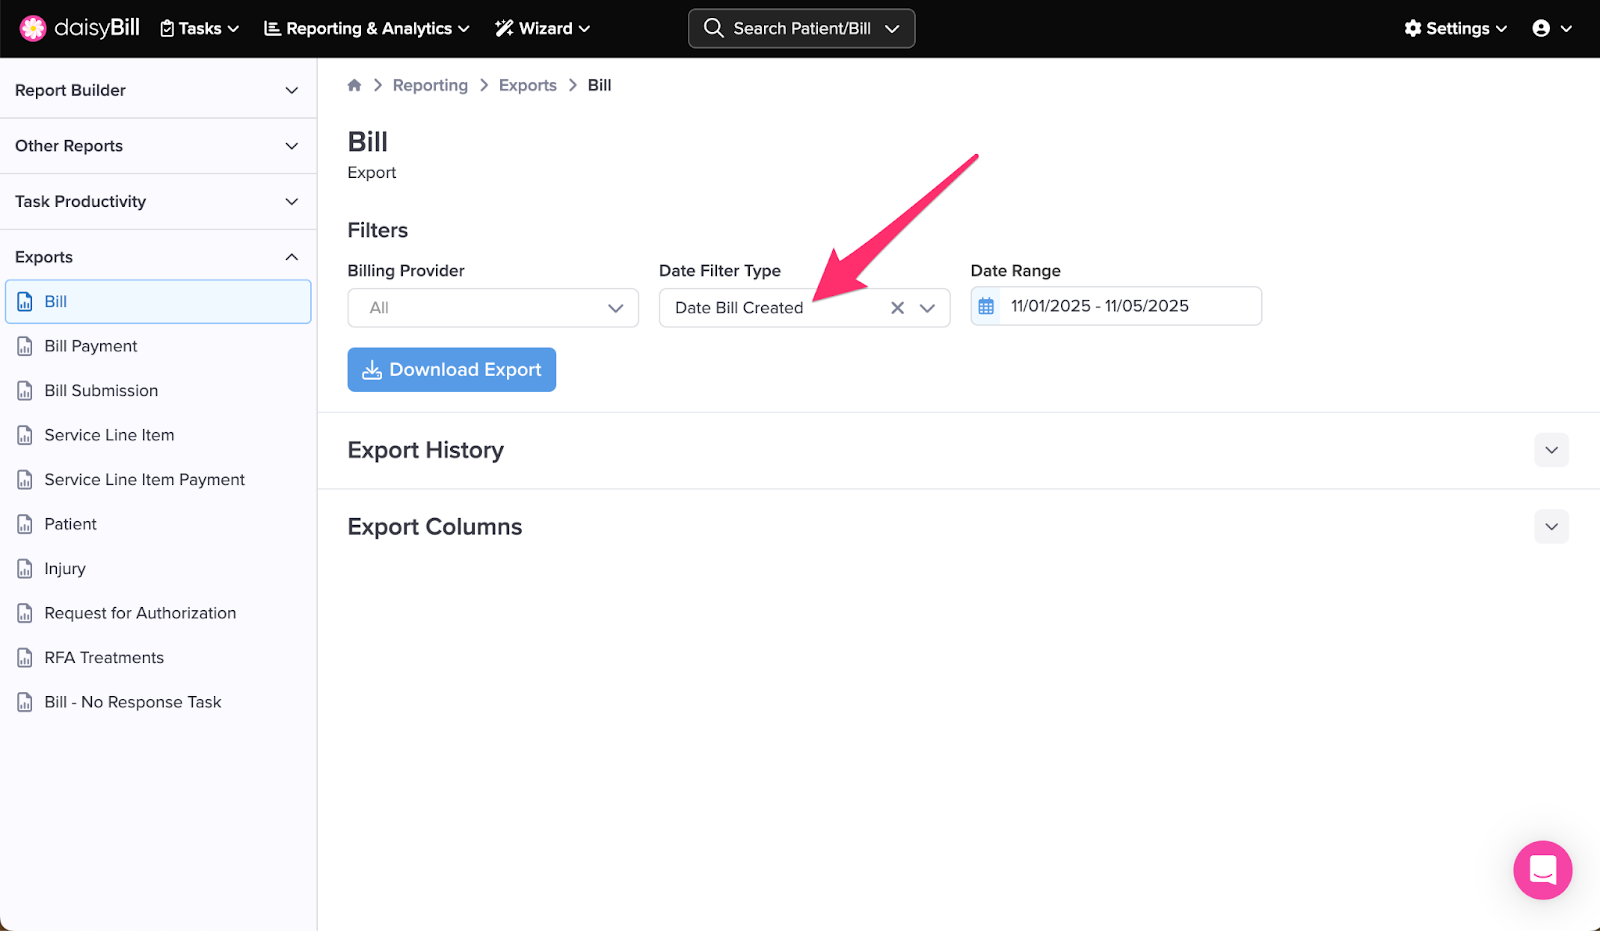Expand the Export History section

point(1551,450)
